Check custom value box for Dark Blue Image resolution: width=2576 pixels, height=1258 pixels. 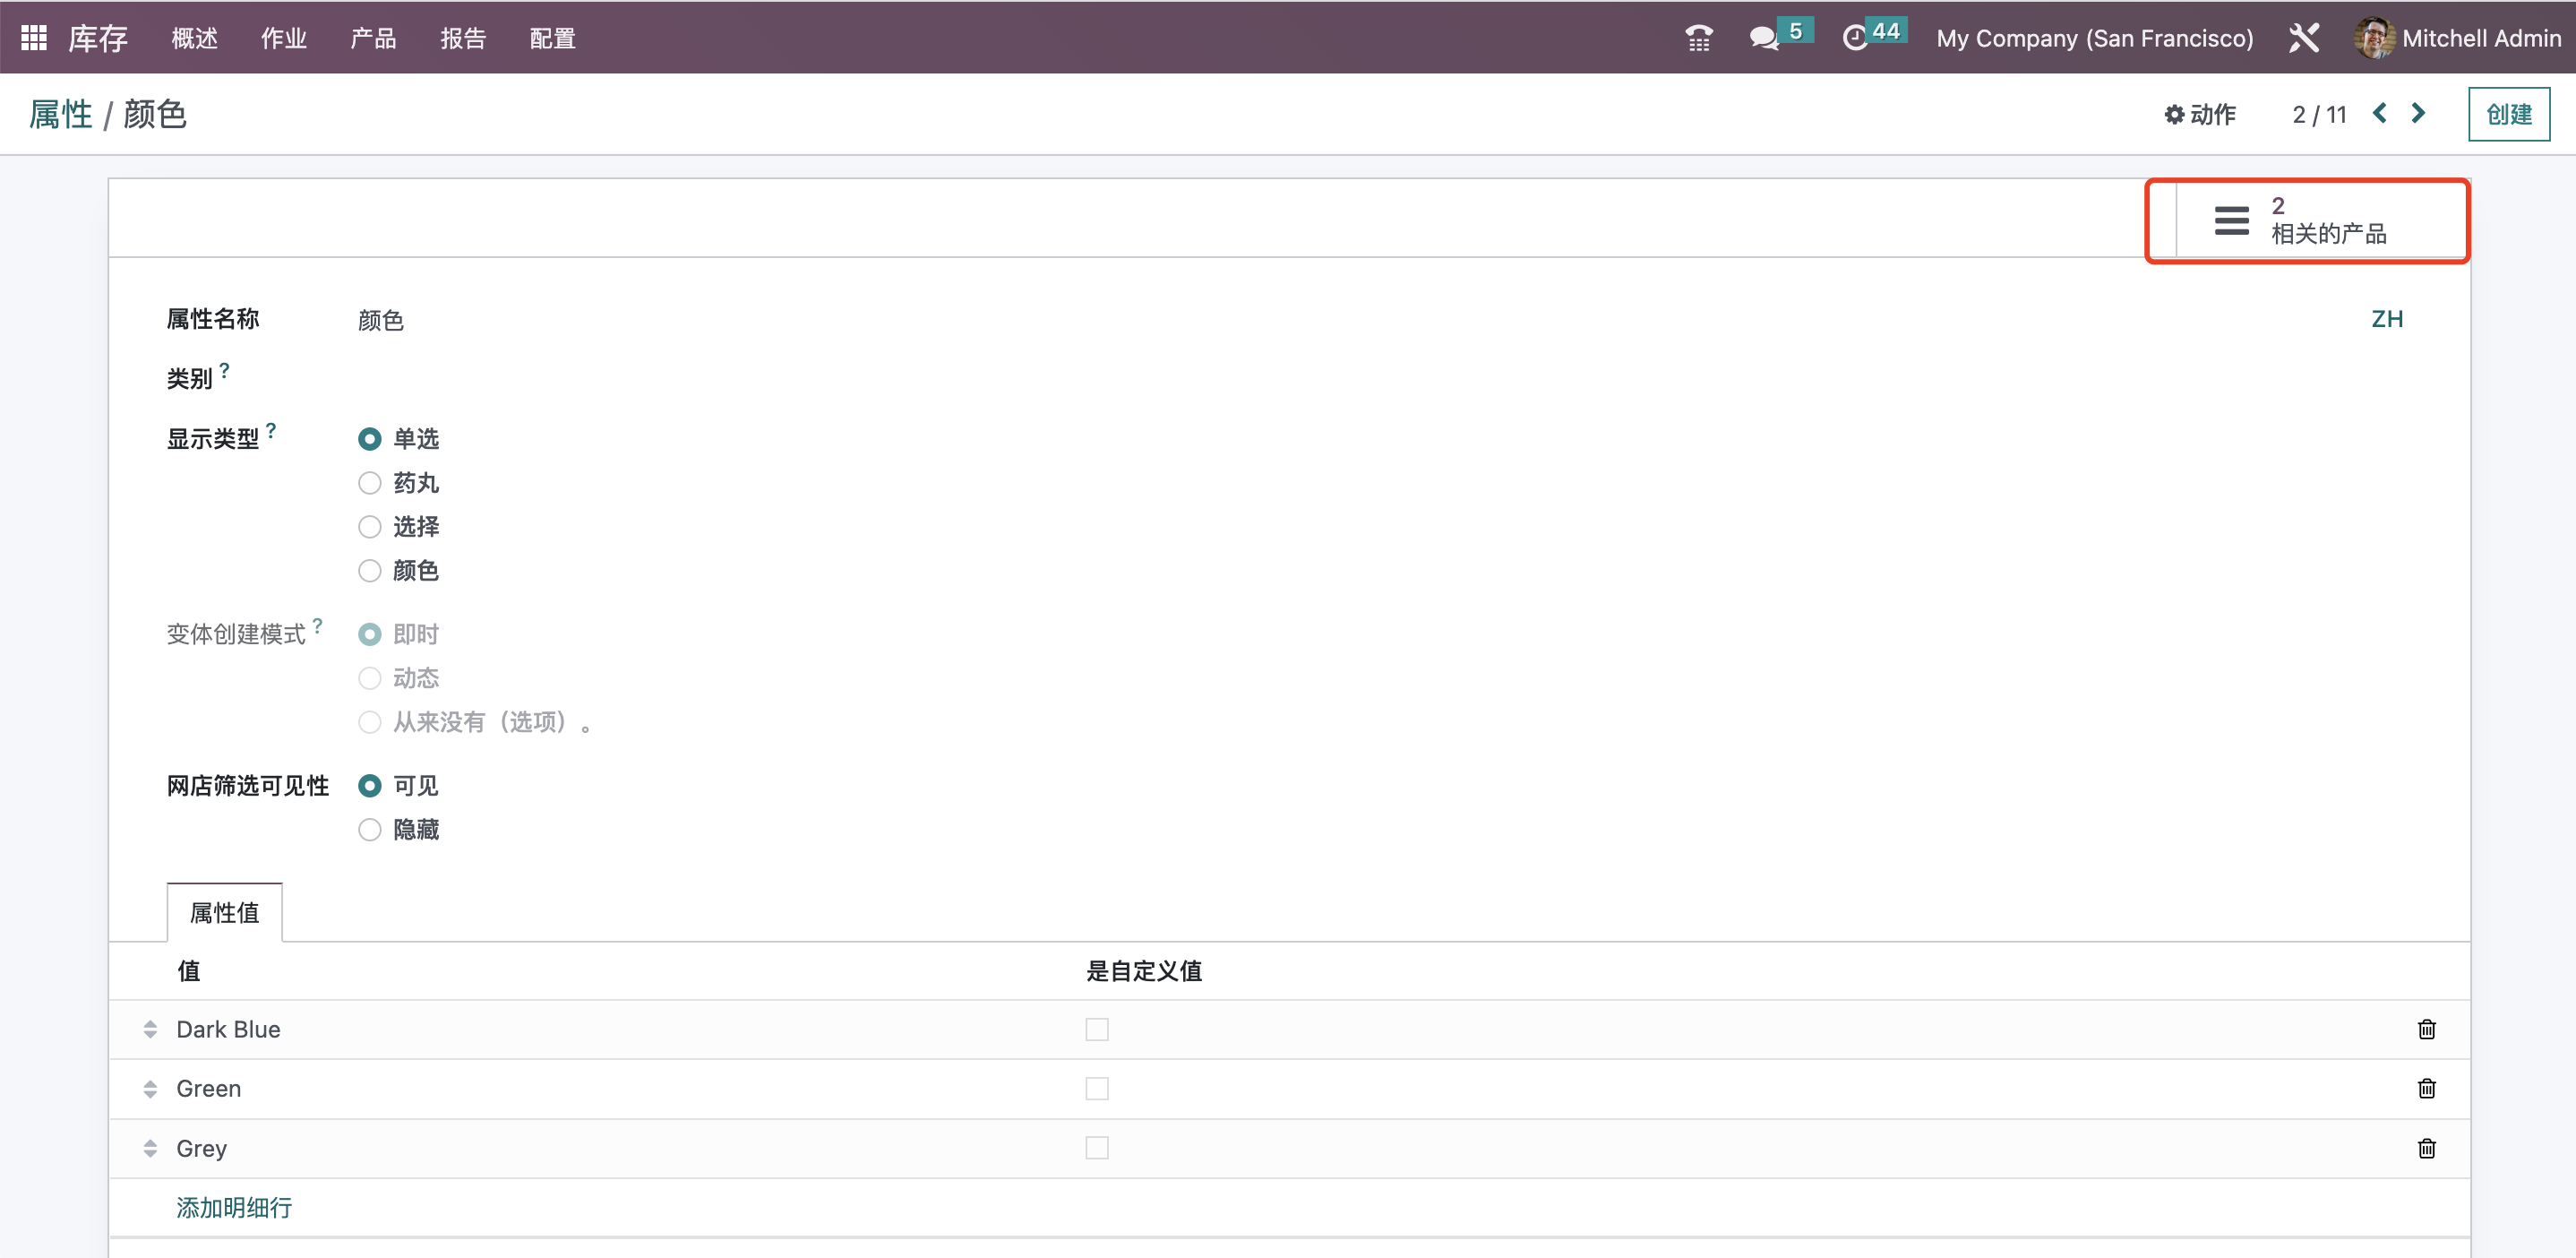[1097, 1029]
